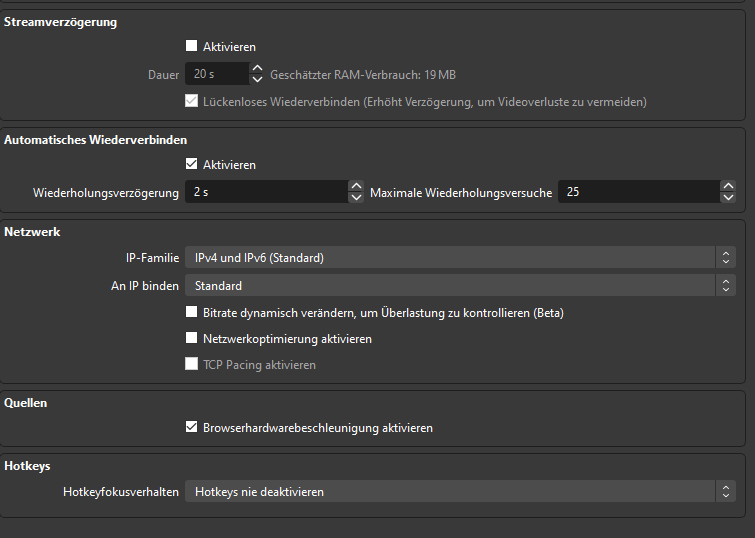Click the Maximale Wiederholungsversuche input field
Image resolution: width=755 pixels, height=538 pixels.
637,192
